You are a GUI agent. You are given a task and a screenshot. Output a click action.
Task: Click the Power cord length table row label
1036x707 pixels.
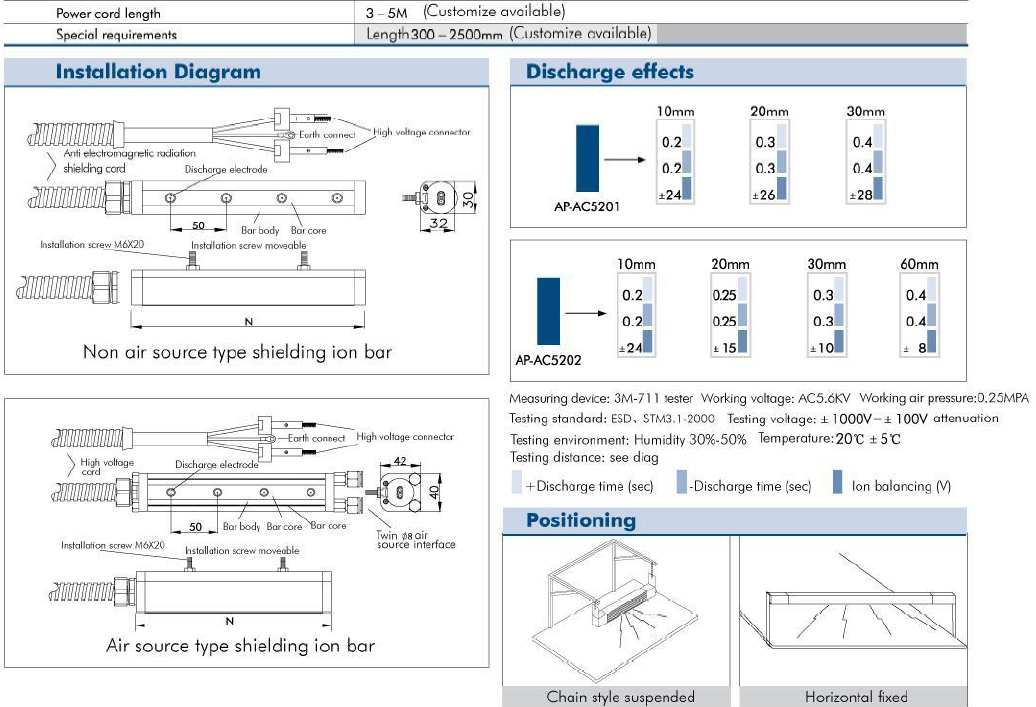tap(108, 13)
